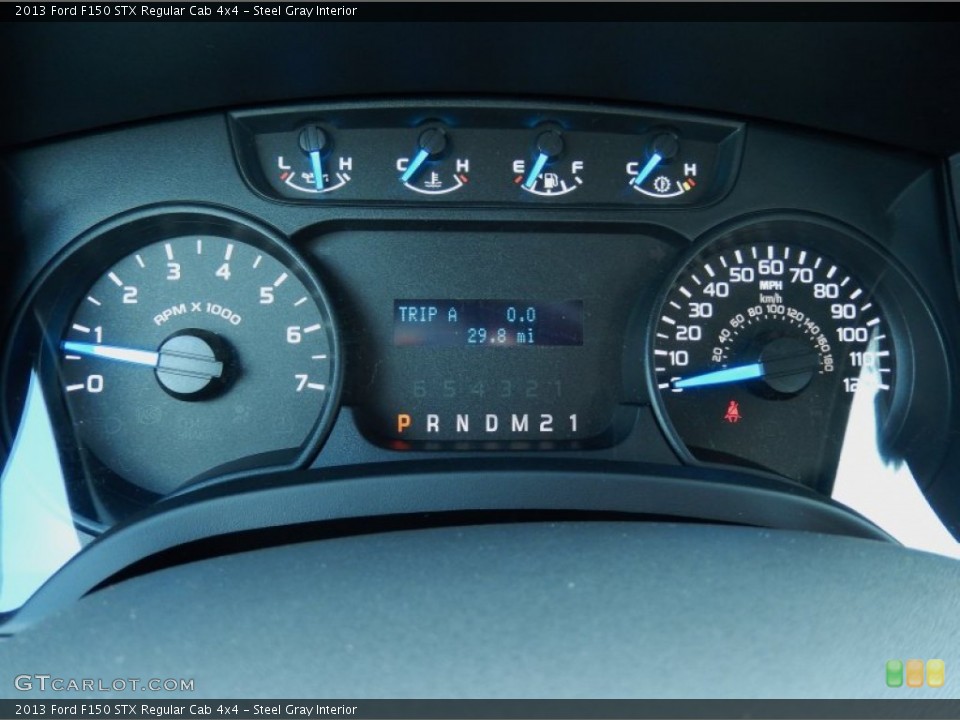Click the GTCARLOT.COM logo
This screenshot has height=720, width=960.
click(x=104, y=683)
